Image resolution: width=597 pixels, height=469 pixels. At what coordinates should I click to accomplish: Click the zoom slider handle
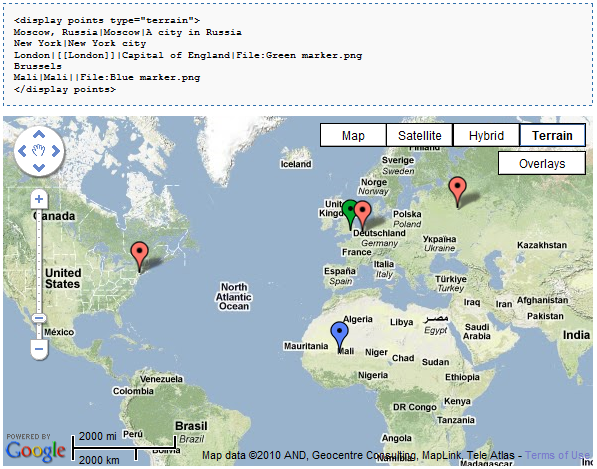point(39,317)
